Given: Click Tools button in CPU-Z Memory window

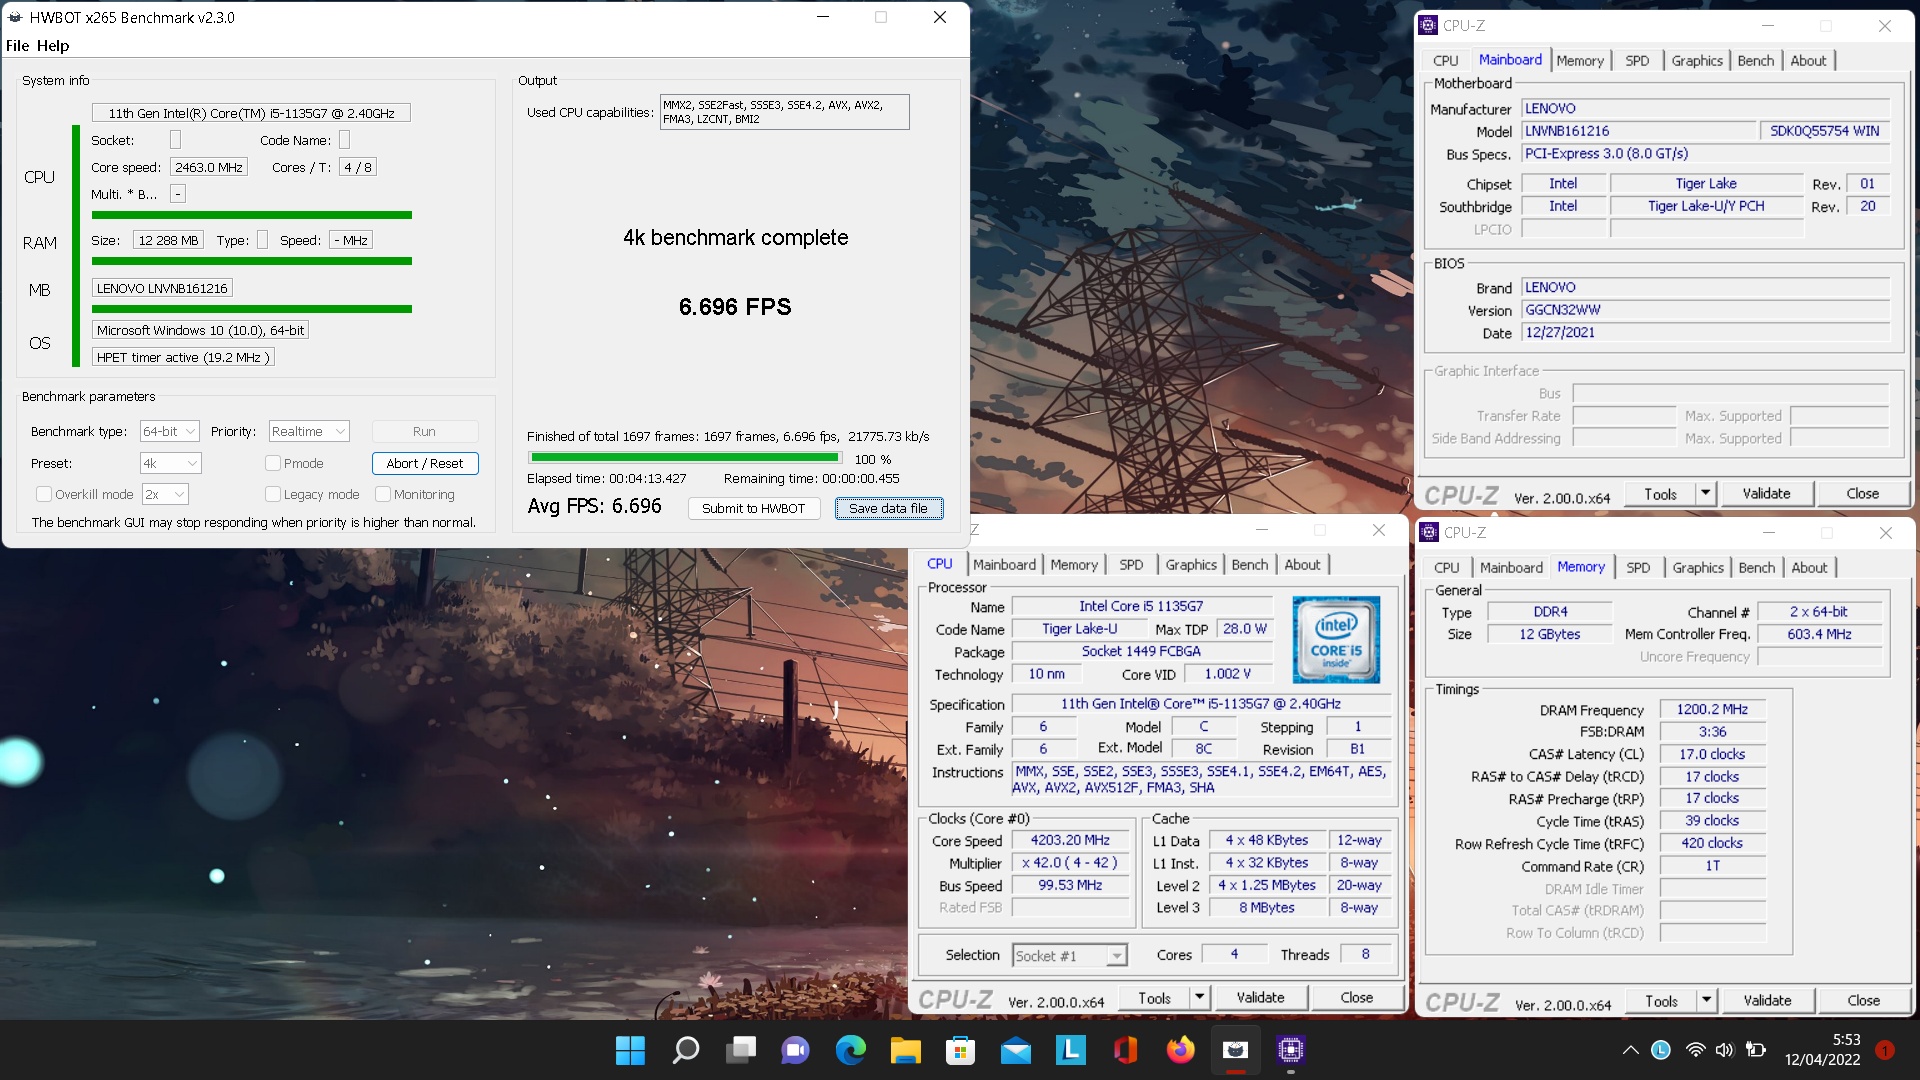Looking at the screenshot, I should tap(1661, 1000).
